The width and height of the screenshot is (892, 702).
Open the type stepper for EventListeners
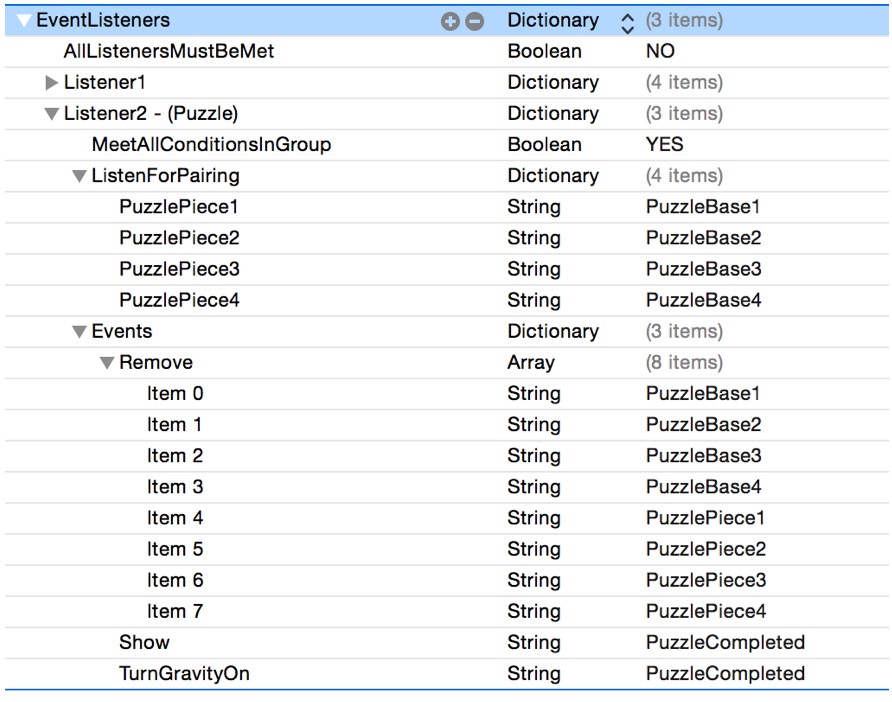[x=628, y=20]
